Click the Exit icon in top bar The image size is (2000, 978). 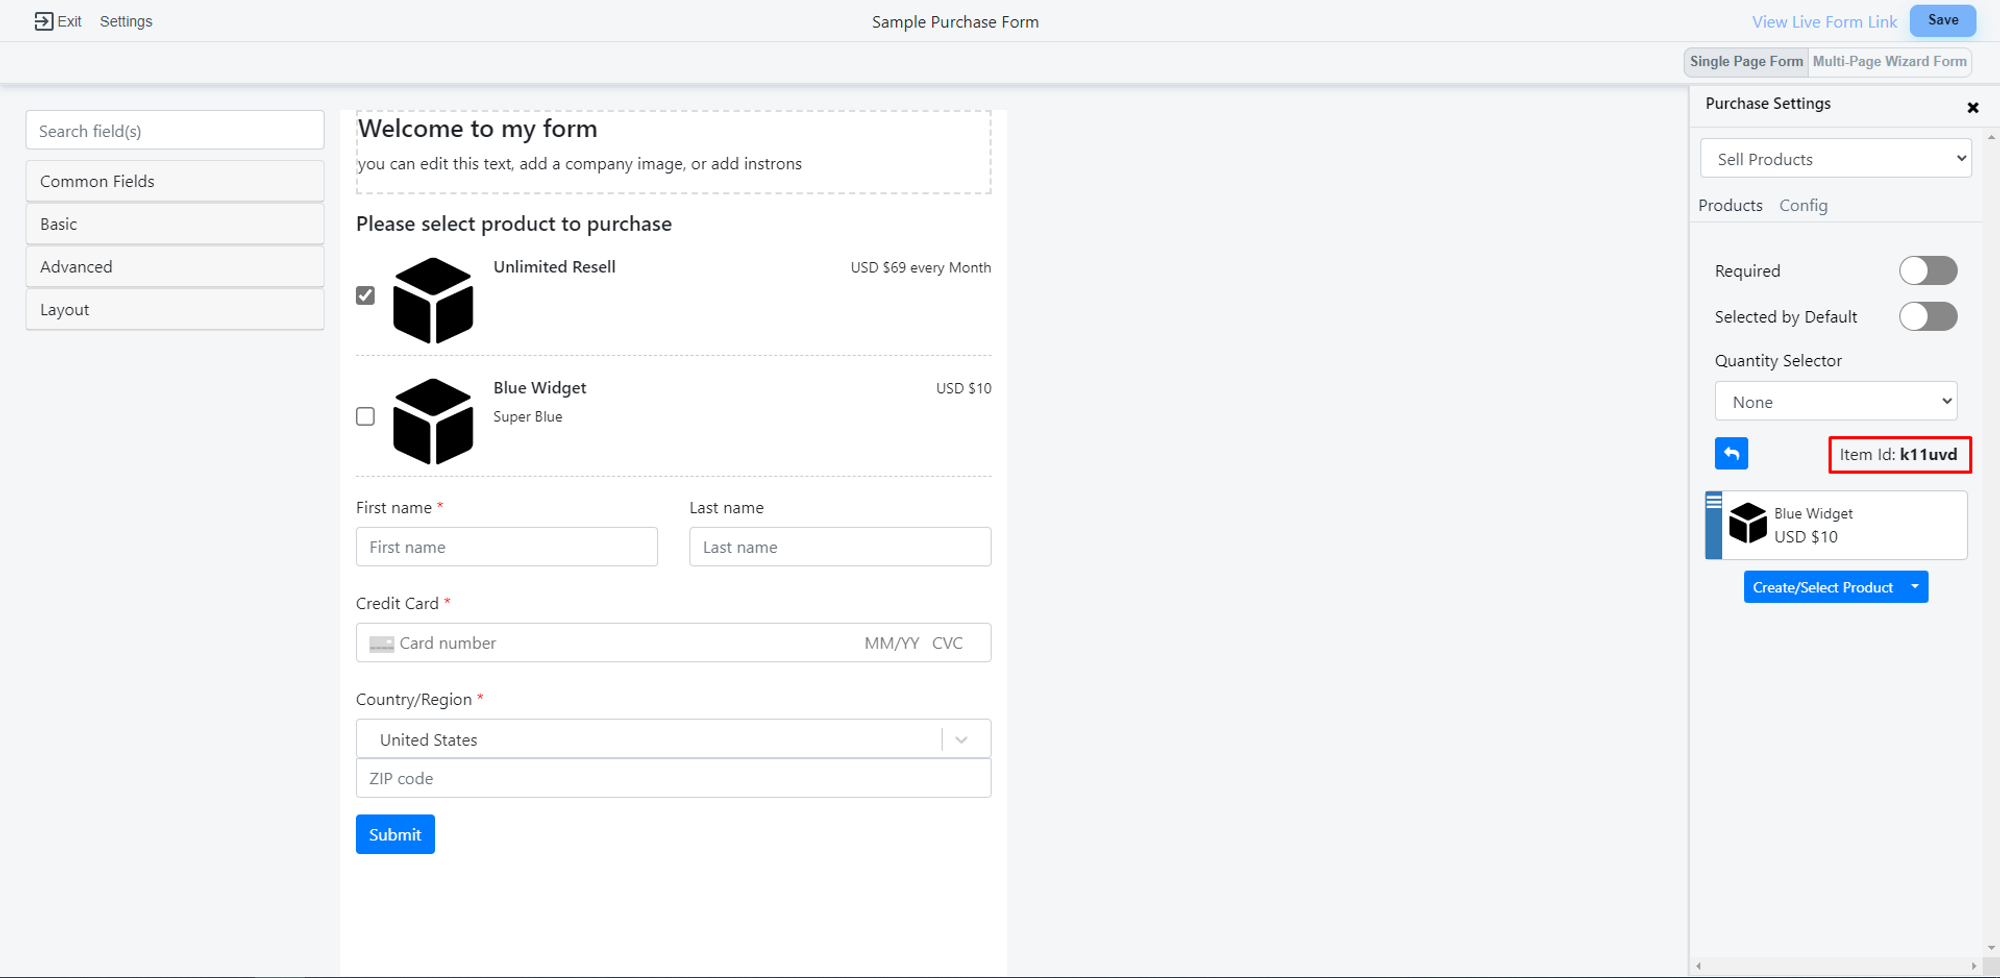point(43,21)
